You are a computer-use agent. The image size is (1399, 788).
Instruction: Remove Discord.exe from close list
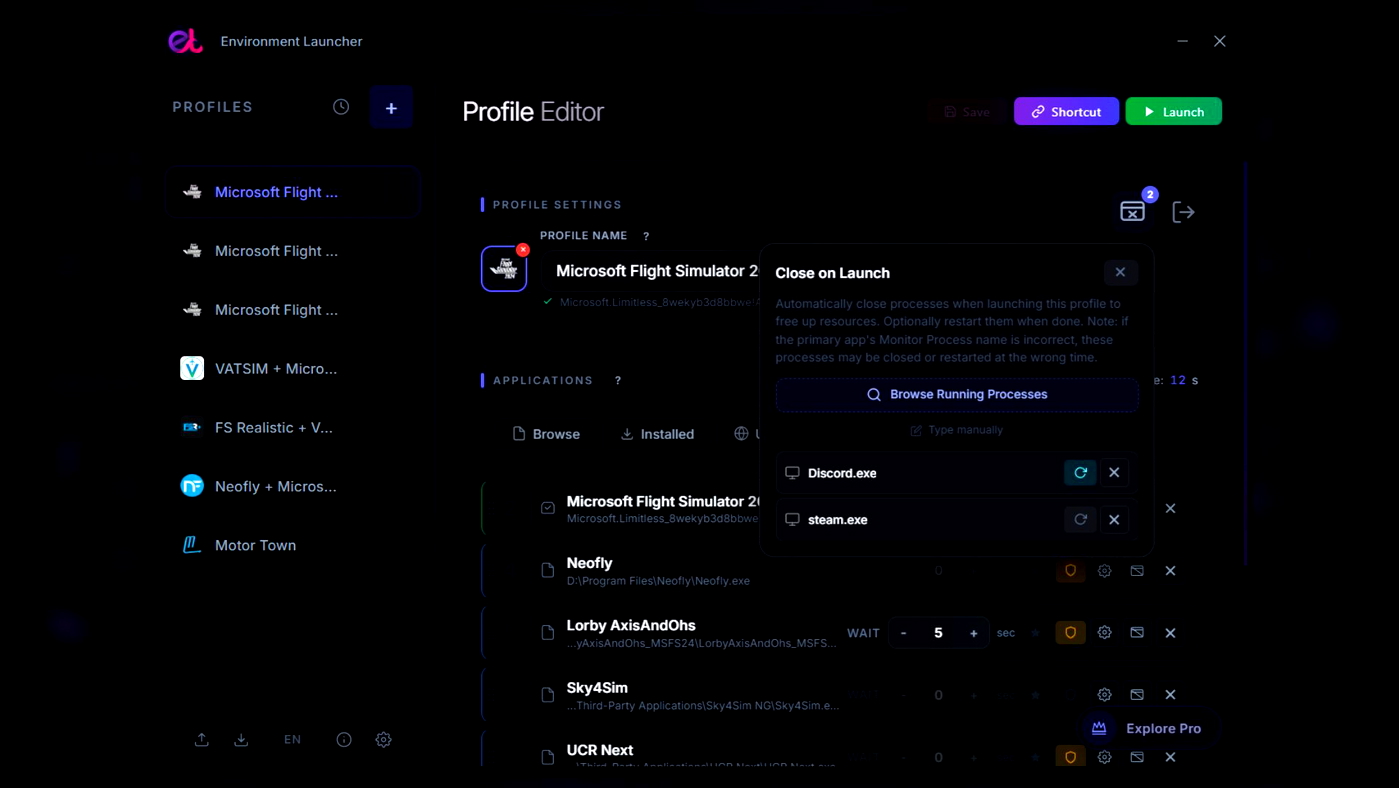click(1114, 473)
